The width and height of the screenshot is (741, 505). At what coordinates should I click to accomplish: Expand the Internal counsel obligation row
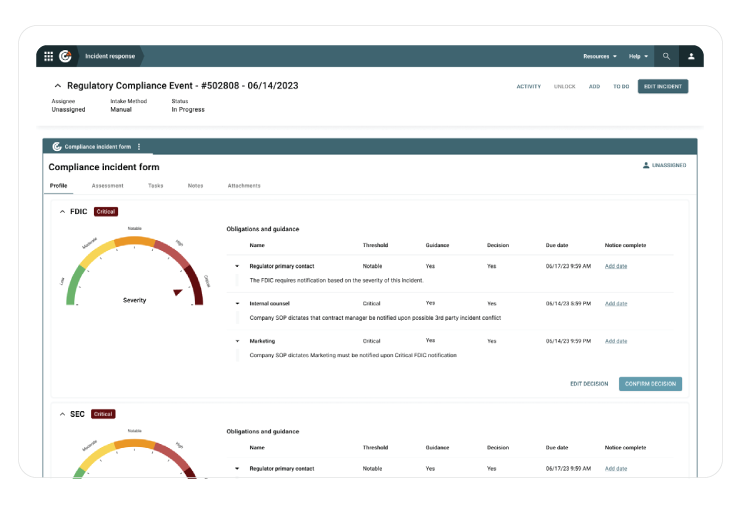click(x=238, y=303)
